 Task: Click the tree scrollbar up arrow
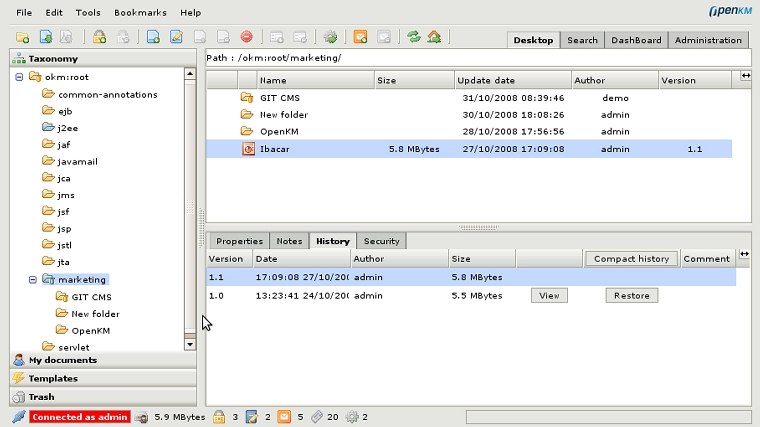coord(190,74)
